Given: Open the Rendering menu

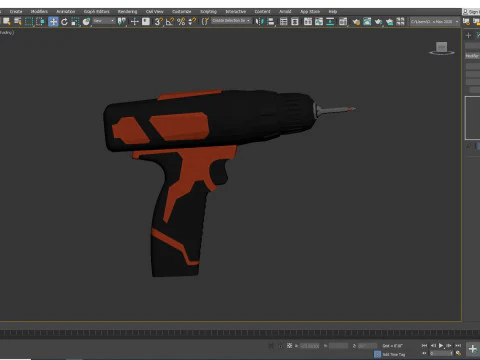Looking at the screenshot, I should coord(127,11).
